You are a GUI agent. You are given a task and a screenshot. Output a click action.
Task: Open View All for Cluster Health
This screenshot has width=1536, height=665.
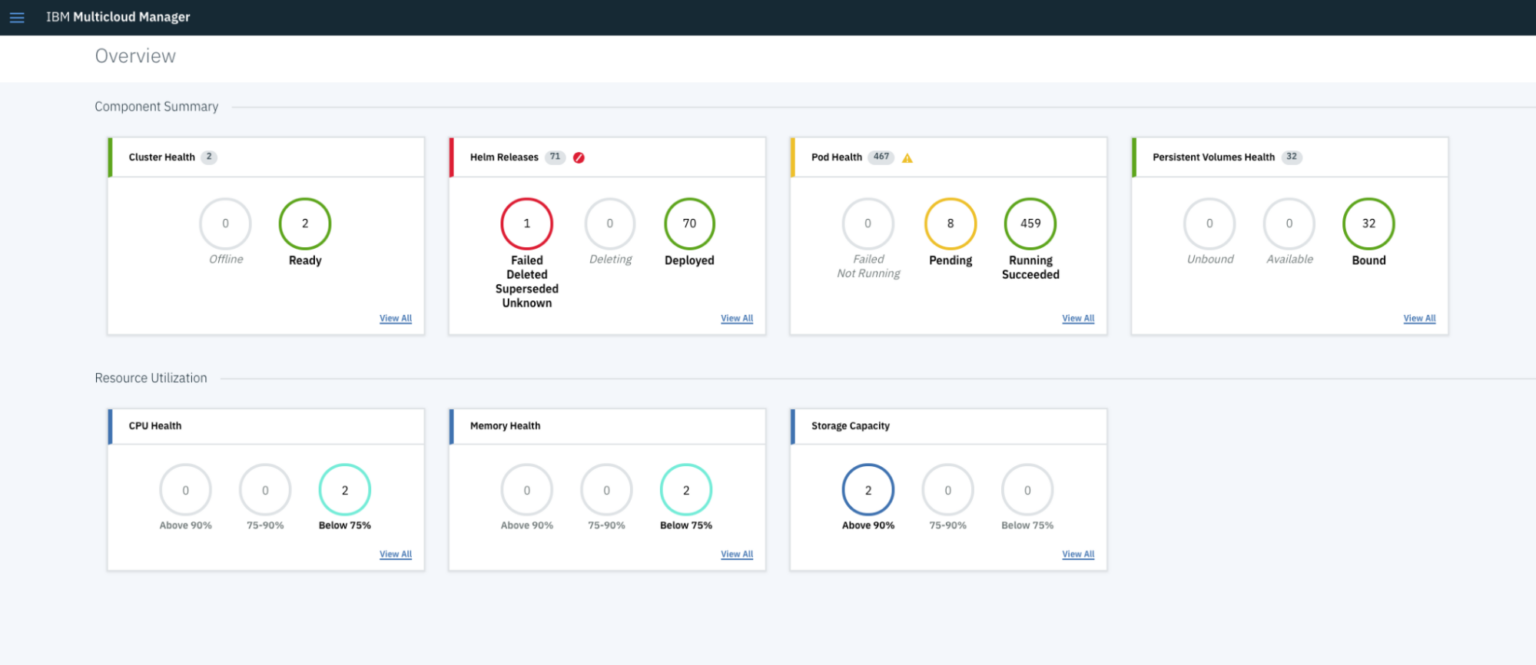tap(395, 318)
